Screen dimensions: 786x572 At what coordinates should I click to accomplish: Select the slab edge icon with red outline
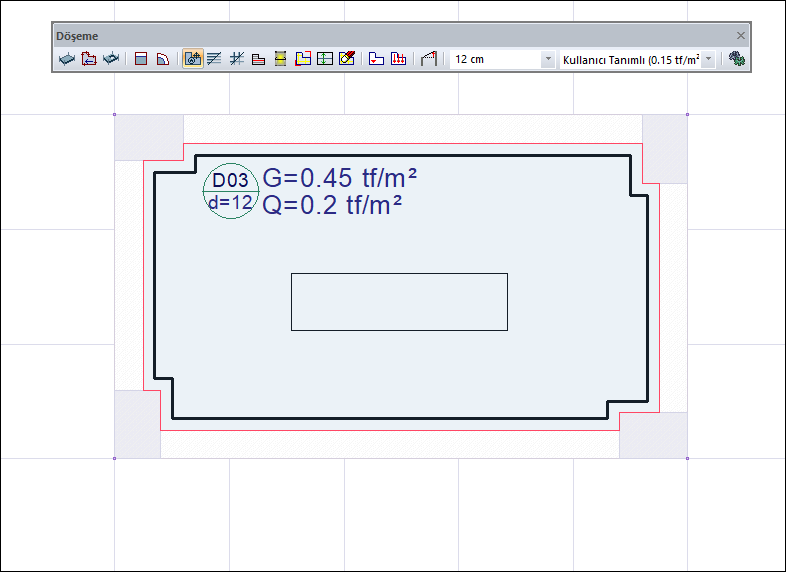point(89,59)
